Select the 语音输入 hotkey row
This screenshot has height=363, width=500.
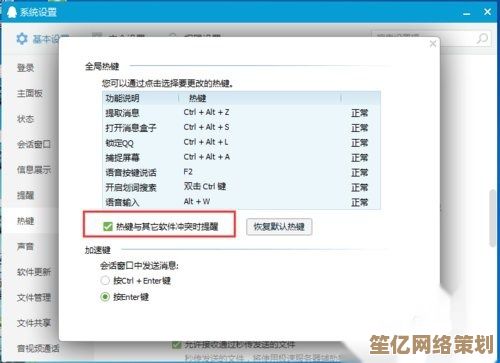point(241,202)
